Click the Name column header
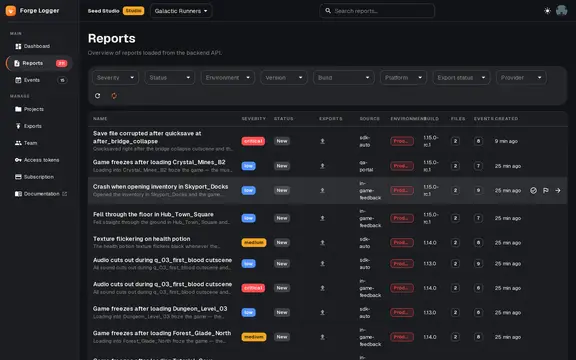The image size is (576, 360). (100, 119)
